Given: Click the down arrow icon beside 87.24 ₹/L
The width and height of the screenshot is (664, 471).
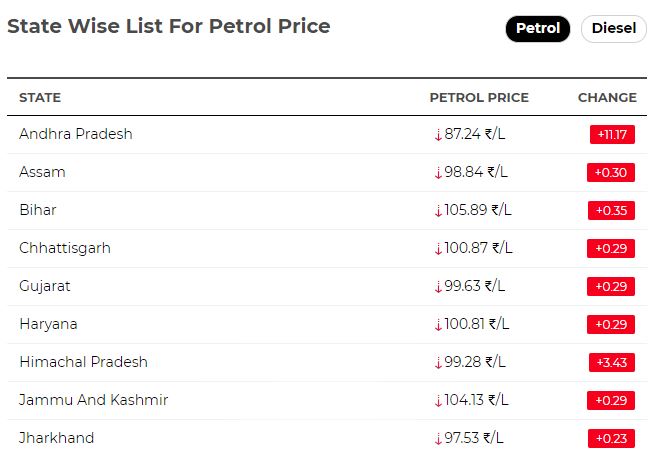Looking at the screenshot, I should pos(438,135).
